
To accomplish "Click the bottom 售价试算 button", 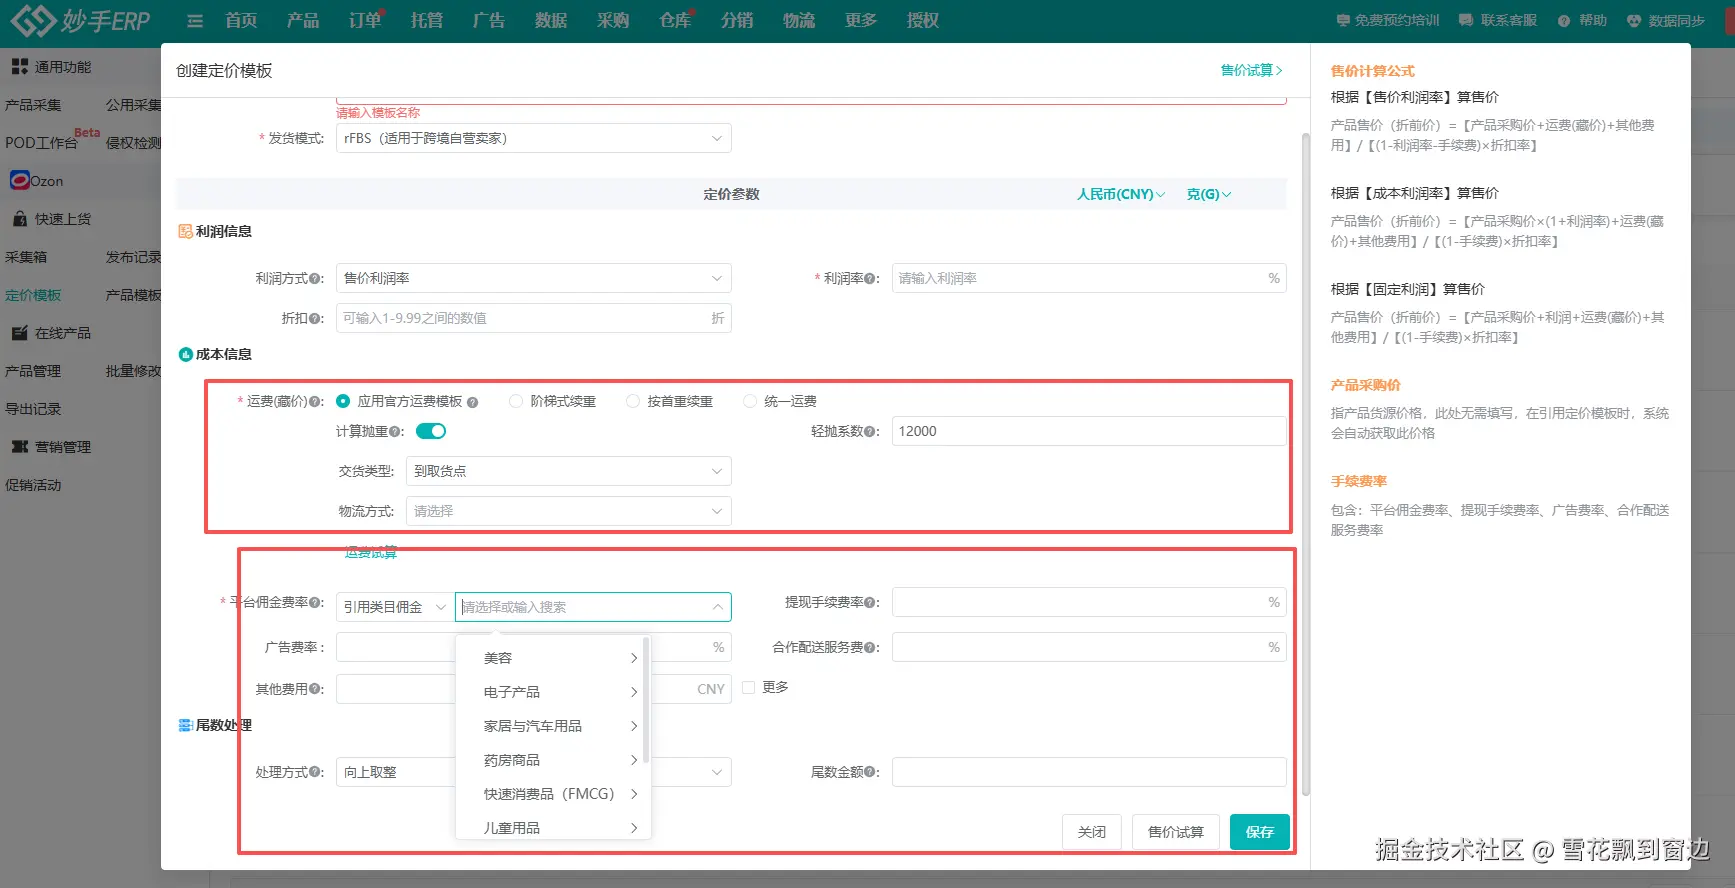I will tap(1176, 832).
